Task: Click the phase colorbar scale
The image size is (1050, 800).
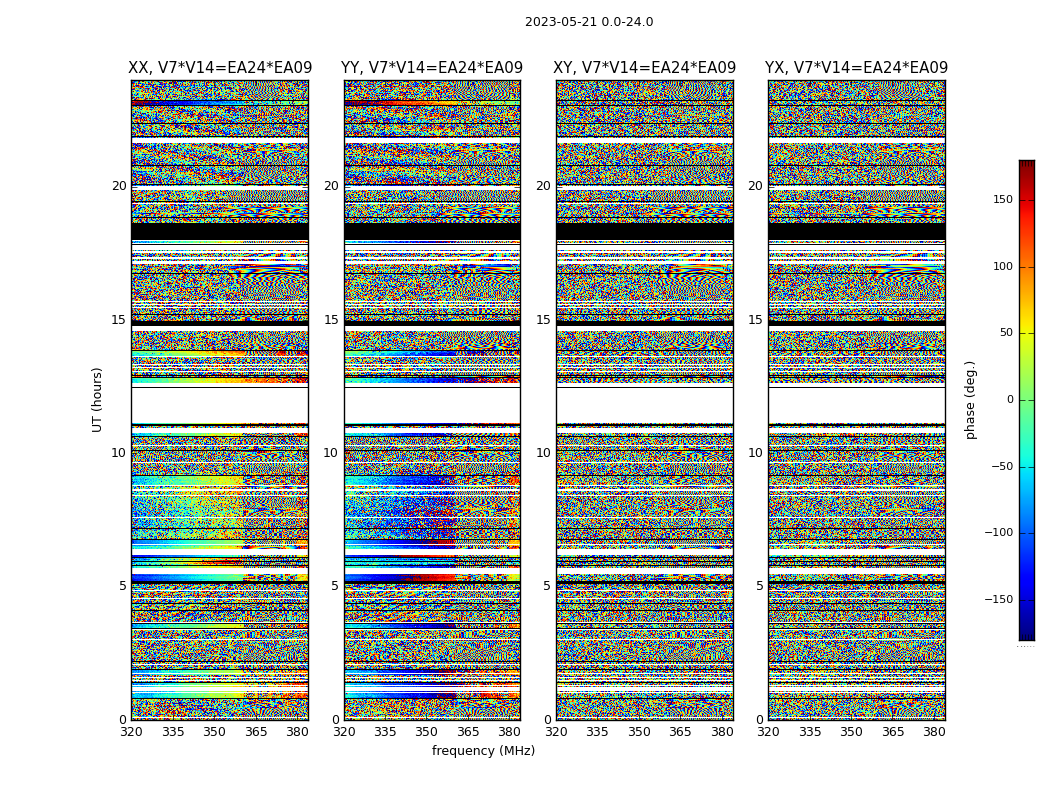Action: click(1027, 400)
